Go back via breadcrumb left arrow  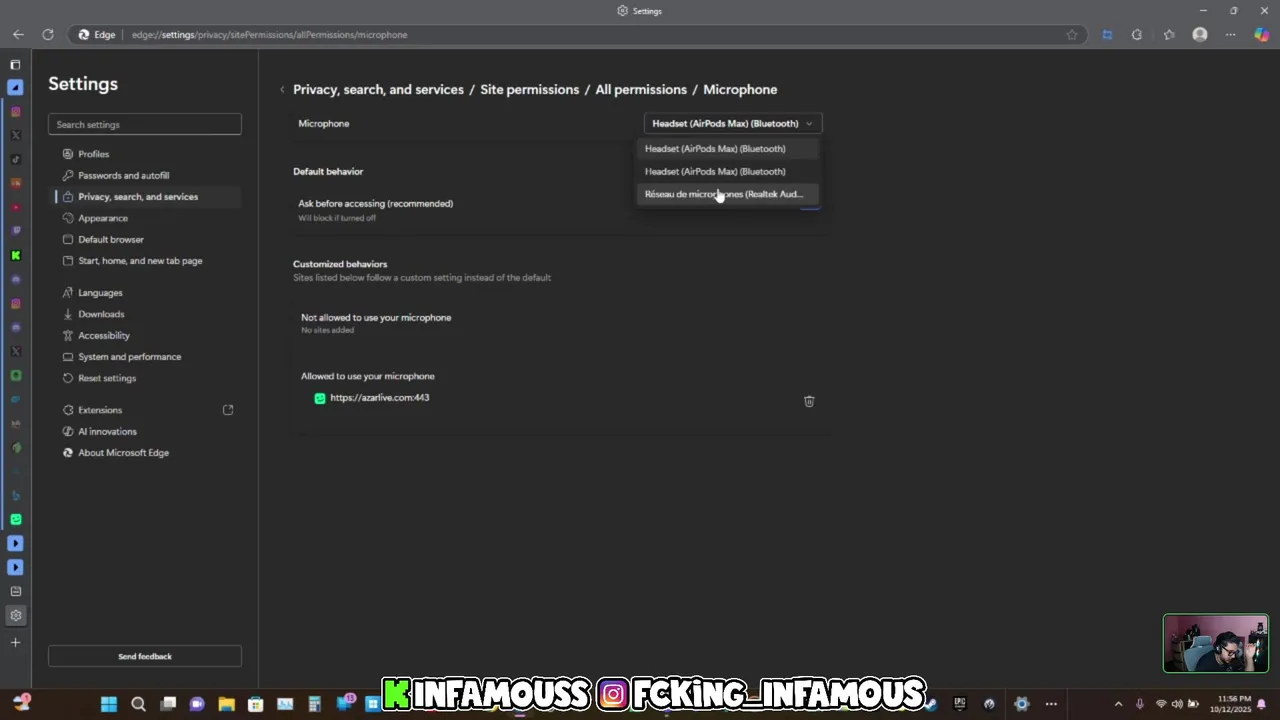pyautogui.click(x=282, y=90)
